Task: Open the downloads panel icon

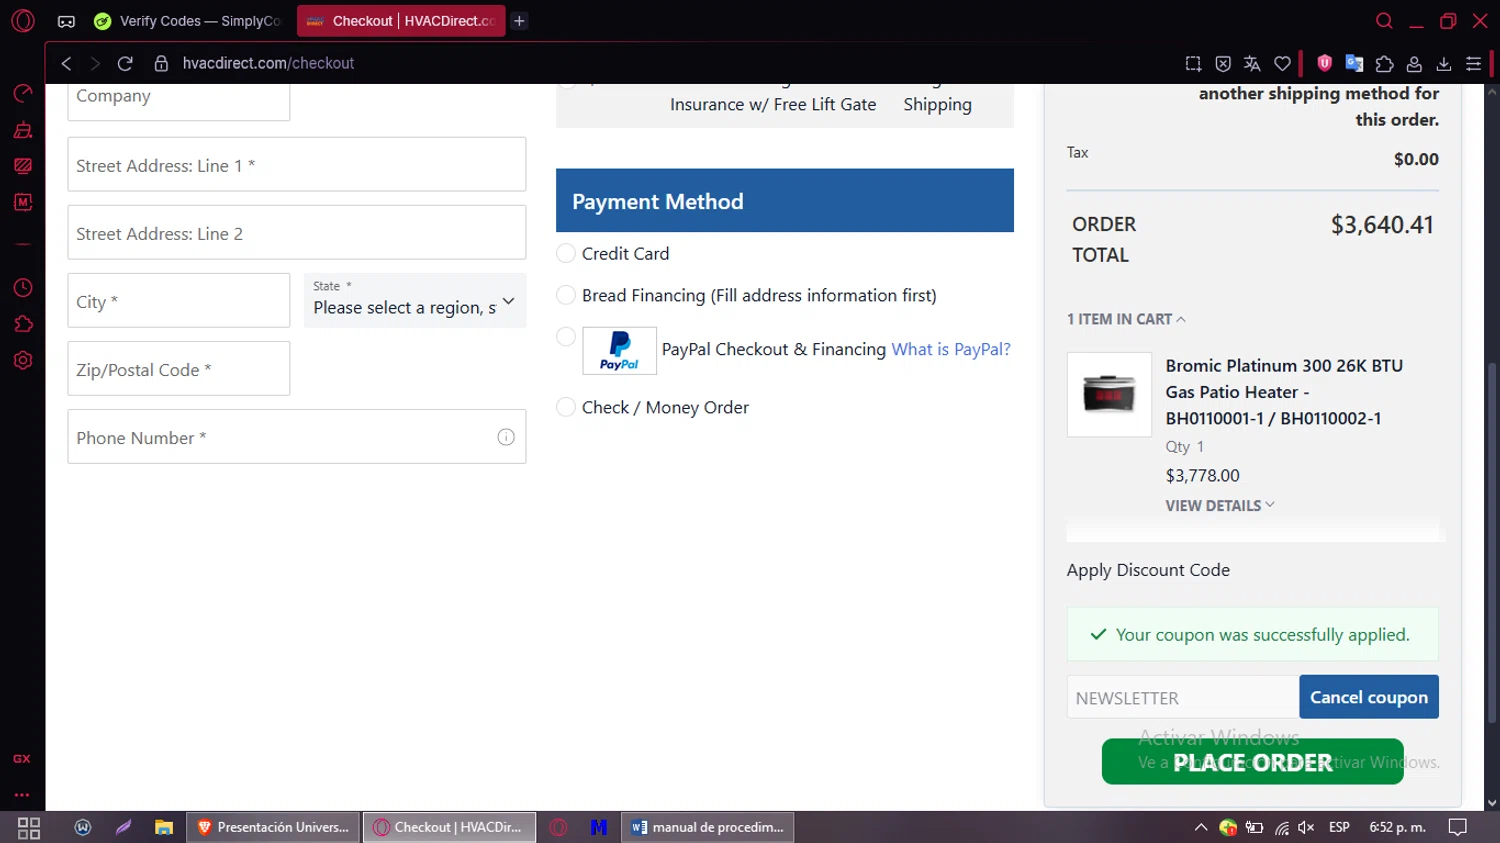Action: [x=1444, y=63]
